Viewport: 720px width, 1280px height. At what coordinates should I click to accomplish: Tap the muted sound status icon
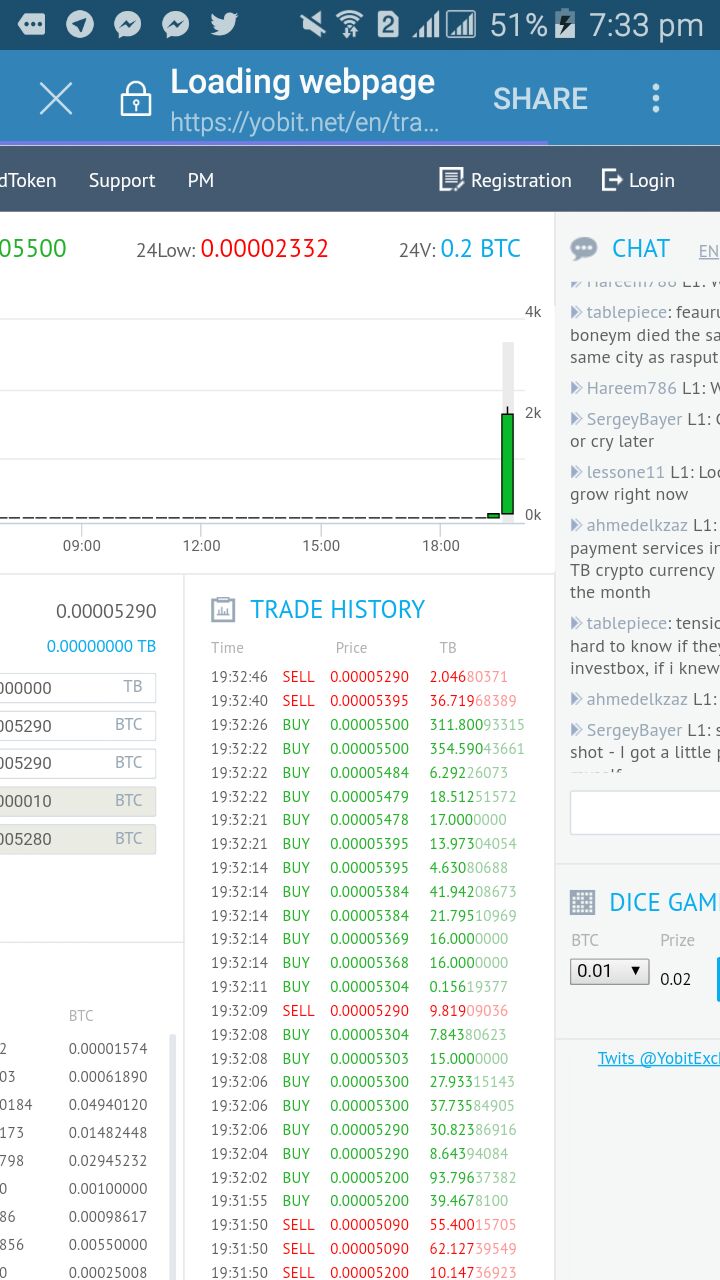[313, 24]
